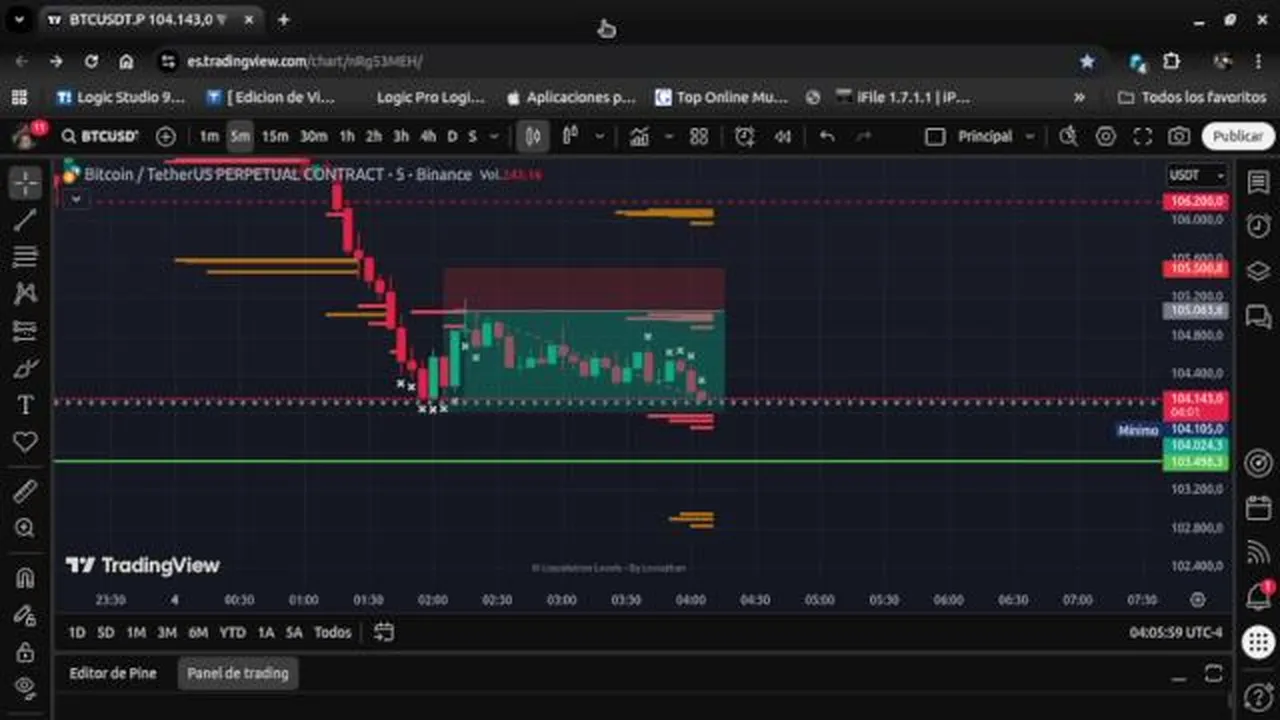Screen dimensions: 1280x720
Task: Open the chats panel
Action: point(1258,316)
